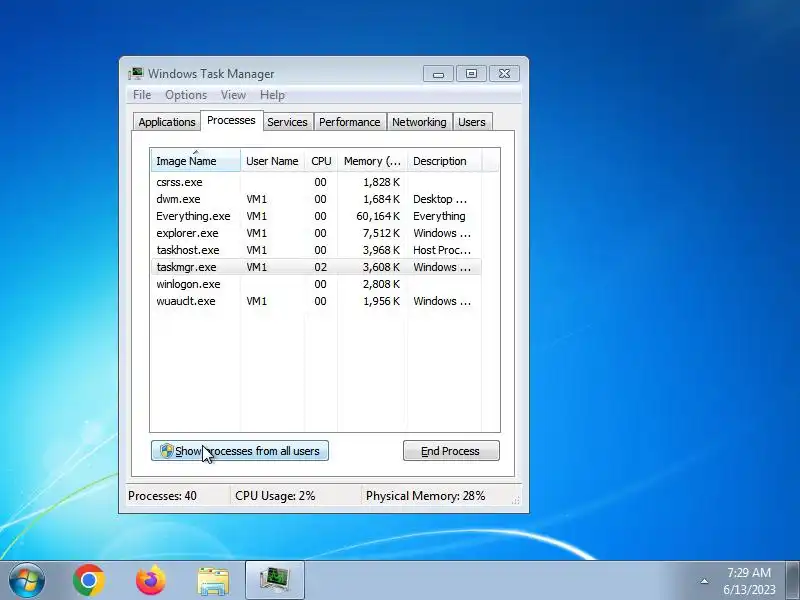The width and height of the screenshot is (800, 600).
Task: Select the winlogon.exe process
Action: pyautogui.click(x=316, y=284)
